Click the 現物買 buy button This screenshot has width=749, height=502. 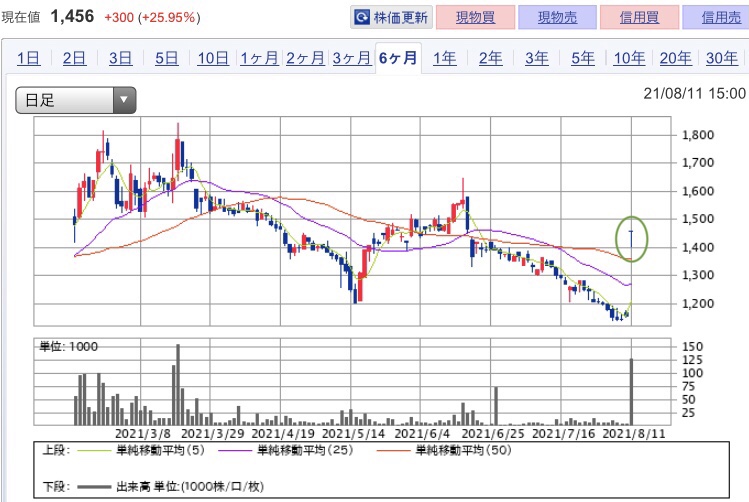[x=475, y=18]
